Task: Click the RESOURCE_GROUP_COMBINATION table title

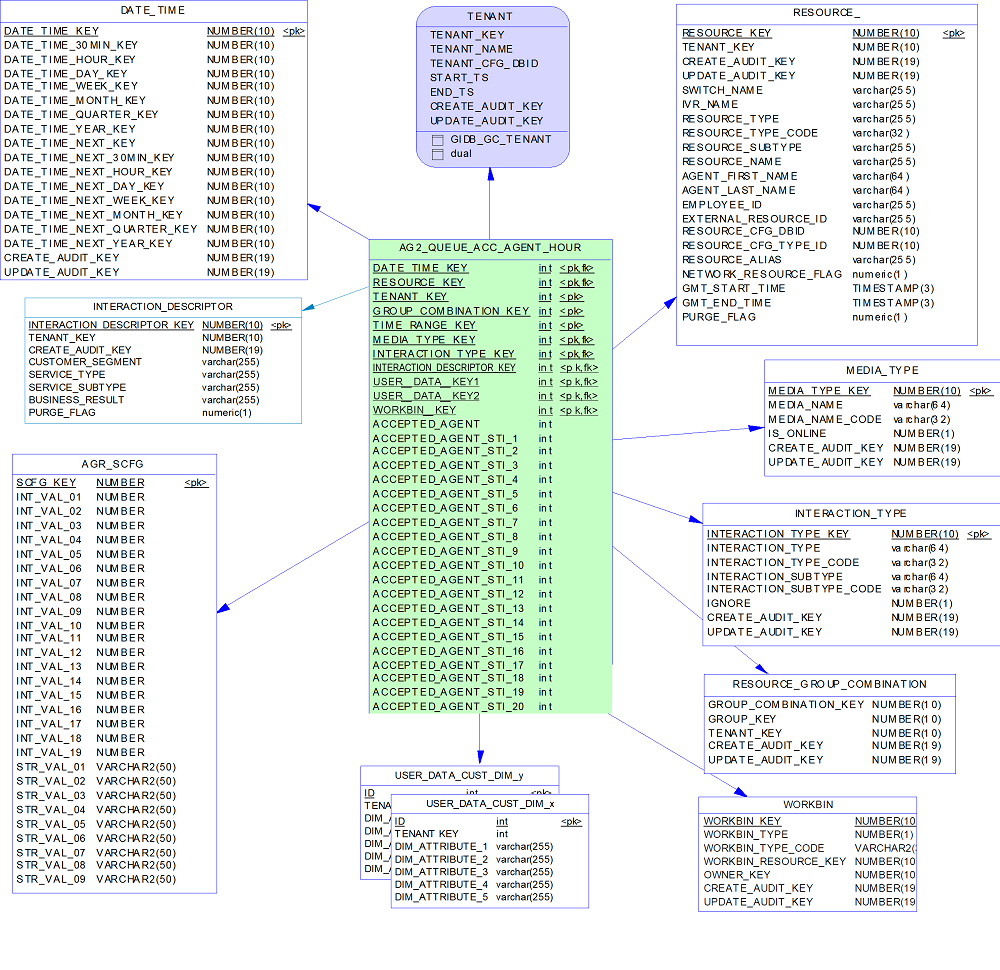Action: [x=829, y=684]
